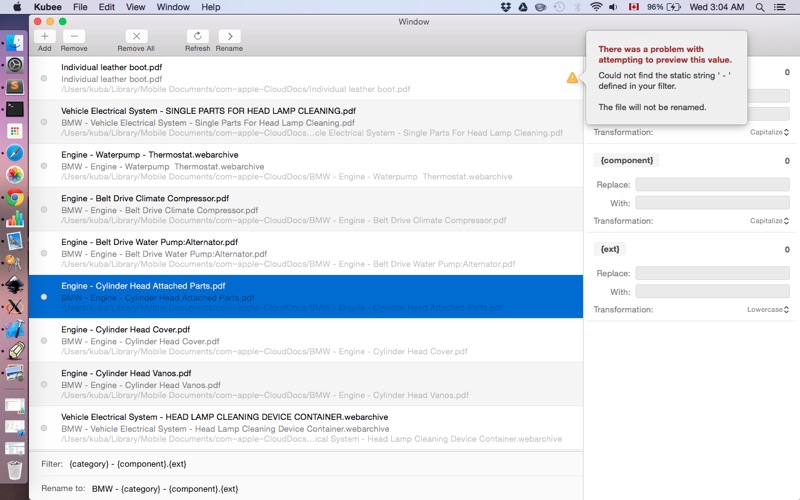800x500 pixels.
Task: Open Terminal from the Dock
Action: (15, 109)
